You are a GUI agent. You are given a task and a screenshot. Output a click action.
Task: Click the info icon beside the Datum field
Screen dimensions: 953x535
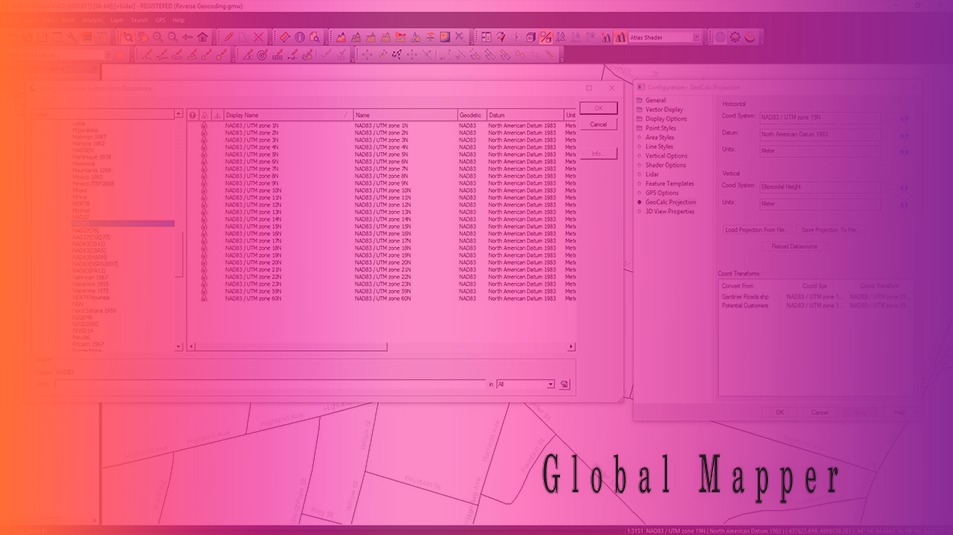(904, 135)
